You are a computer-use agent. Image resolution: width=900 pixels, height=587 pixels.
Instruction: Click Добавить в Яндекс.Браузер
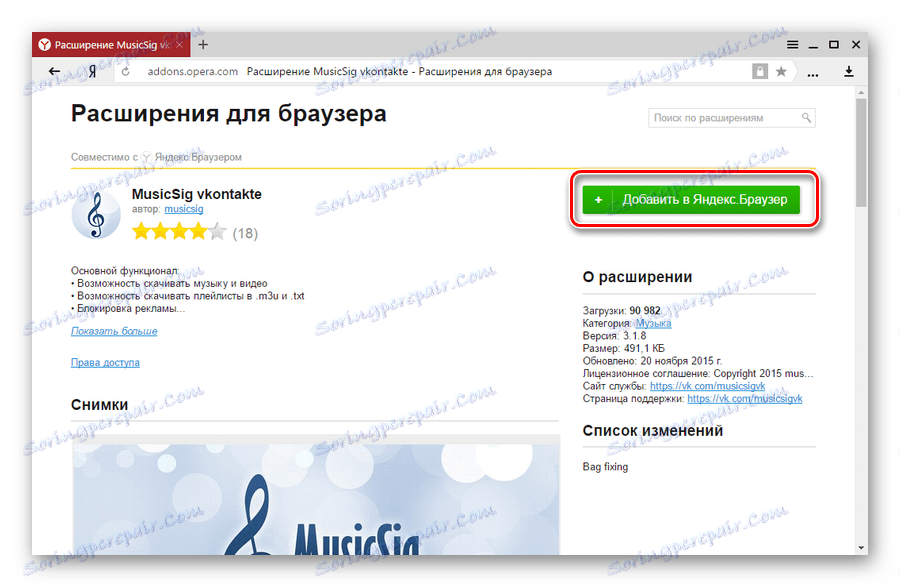point(690,200)
